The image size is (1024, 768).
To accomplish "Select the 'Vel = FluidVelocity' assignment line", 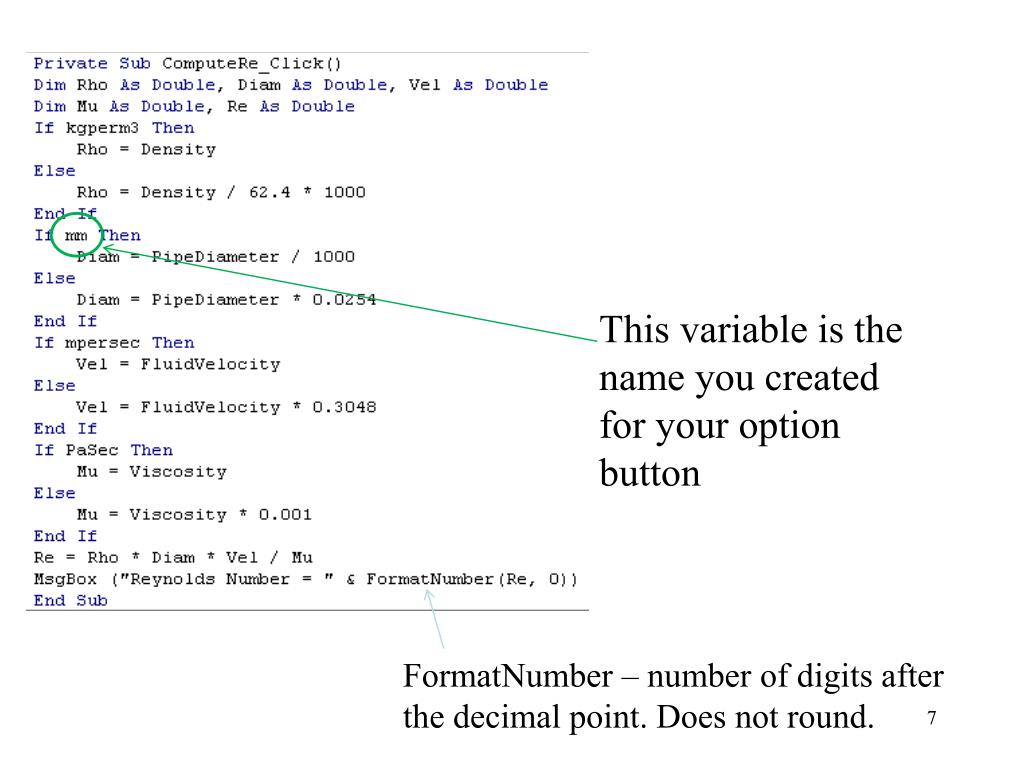I will 178,364.
